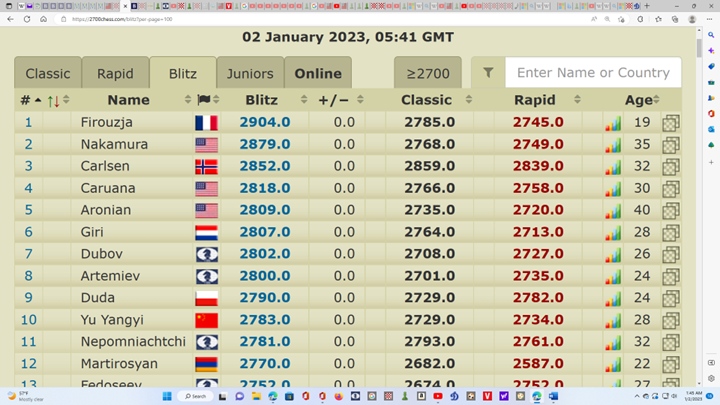Viewport: 720px width, 405px height.
Task: Sort by the Rapid rating column
Action: [x=535, y=100]
